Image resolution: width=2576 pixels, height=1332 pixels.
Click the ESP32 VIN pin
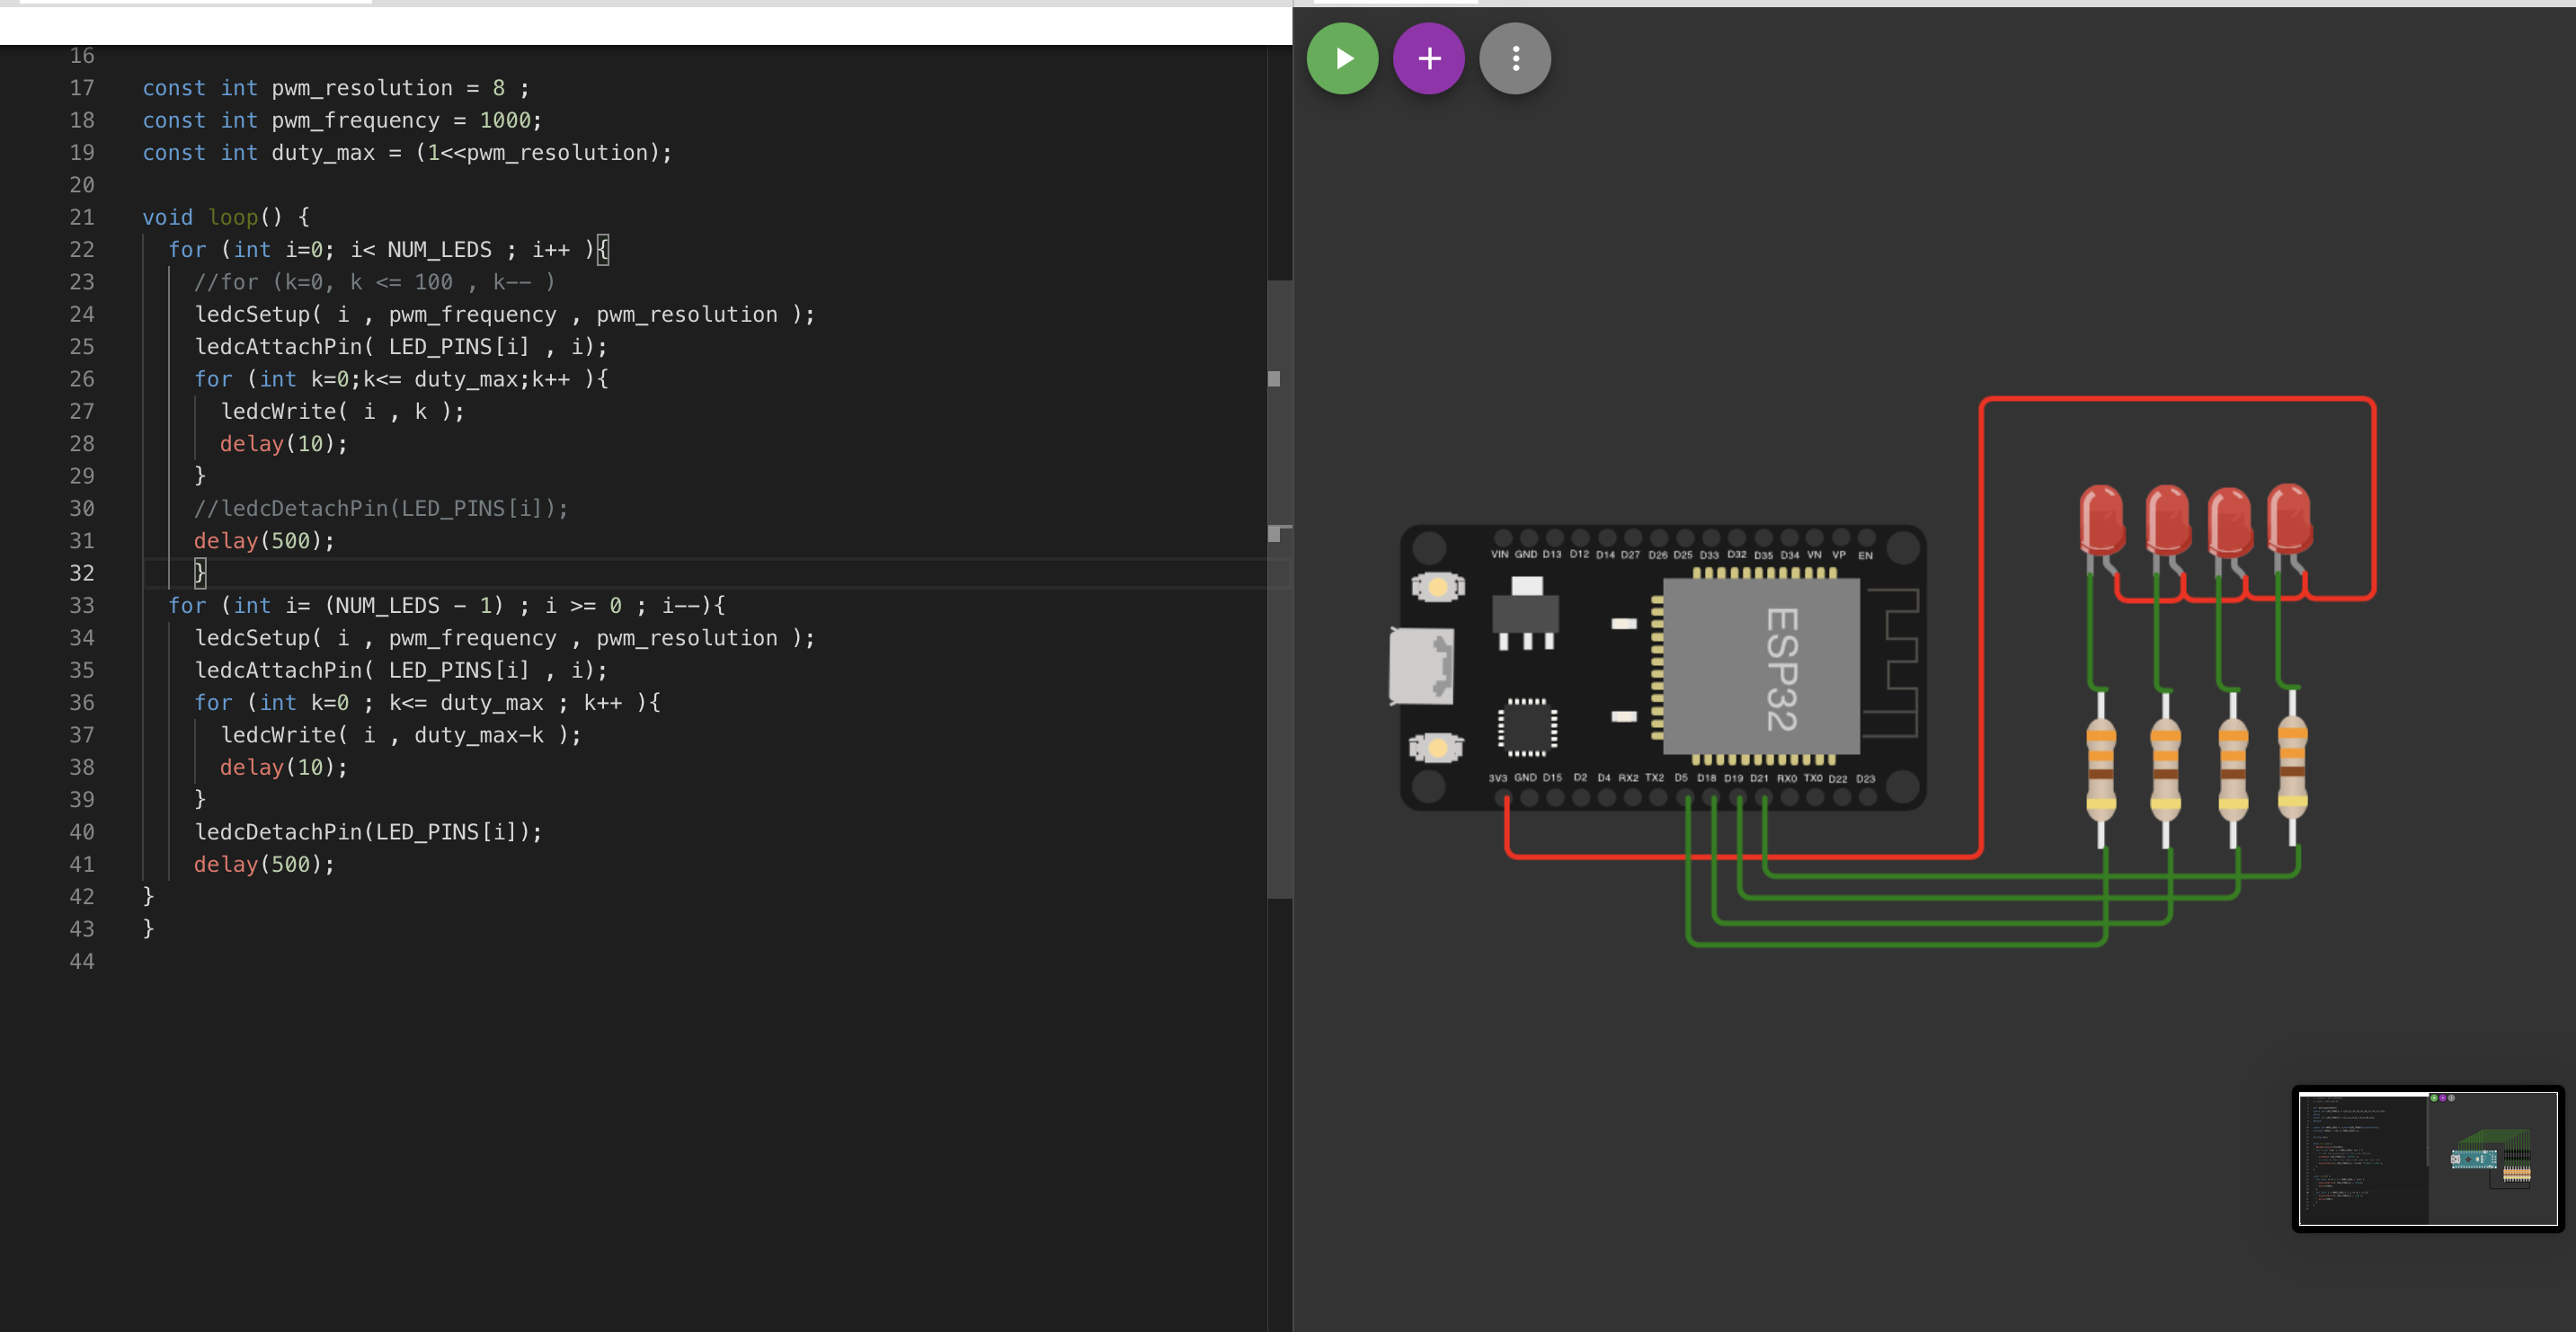(x=1501, y=538)
